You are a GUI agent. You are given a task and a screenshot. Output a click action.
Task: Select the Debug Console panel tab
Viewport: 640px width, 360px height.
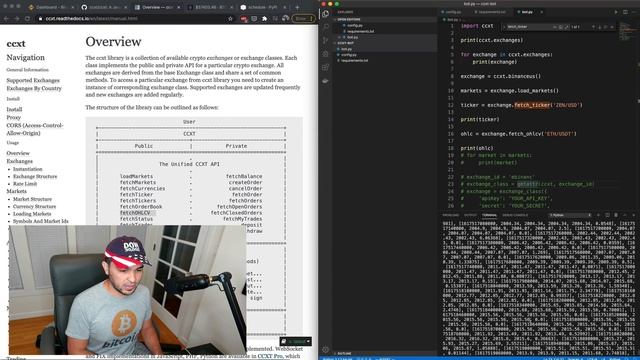515,215
